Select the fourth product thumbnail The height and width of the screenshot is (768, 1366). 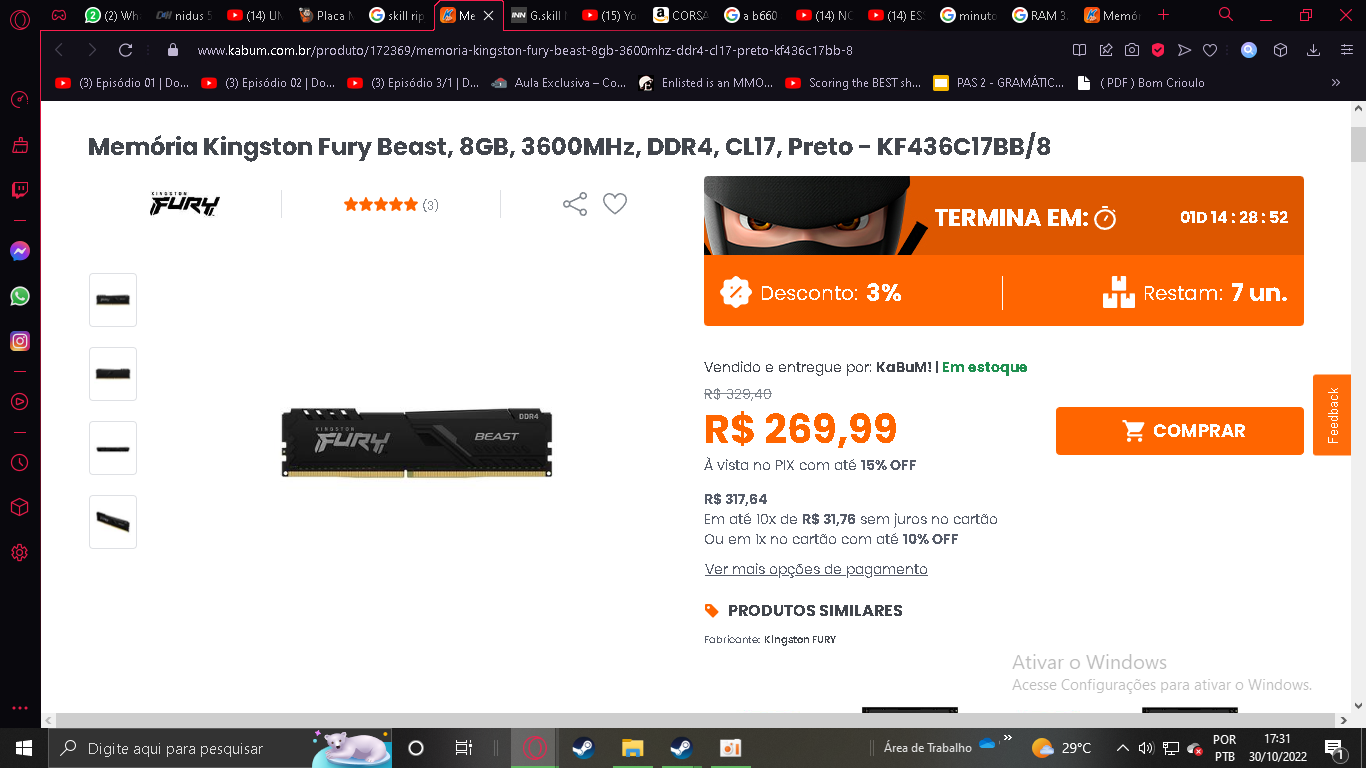point(113,522)
